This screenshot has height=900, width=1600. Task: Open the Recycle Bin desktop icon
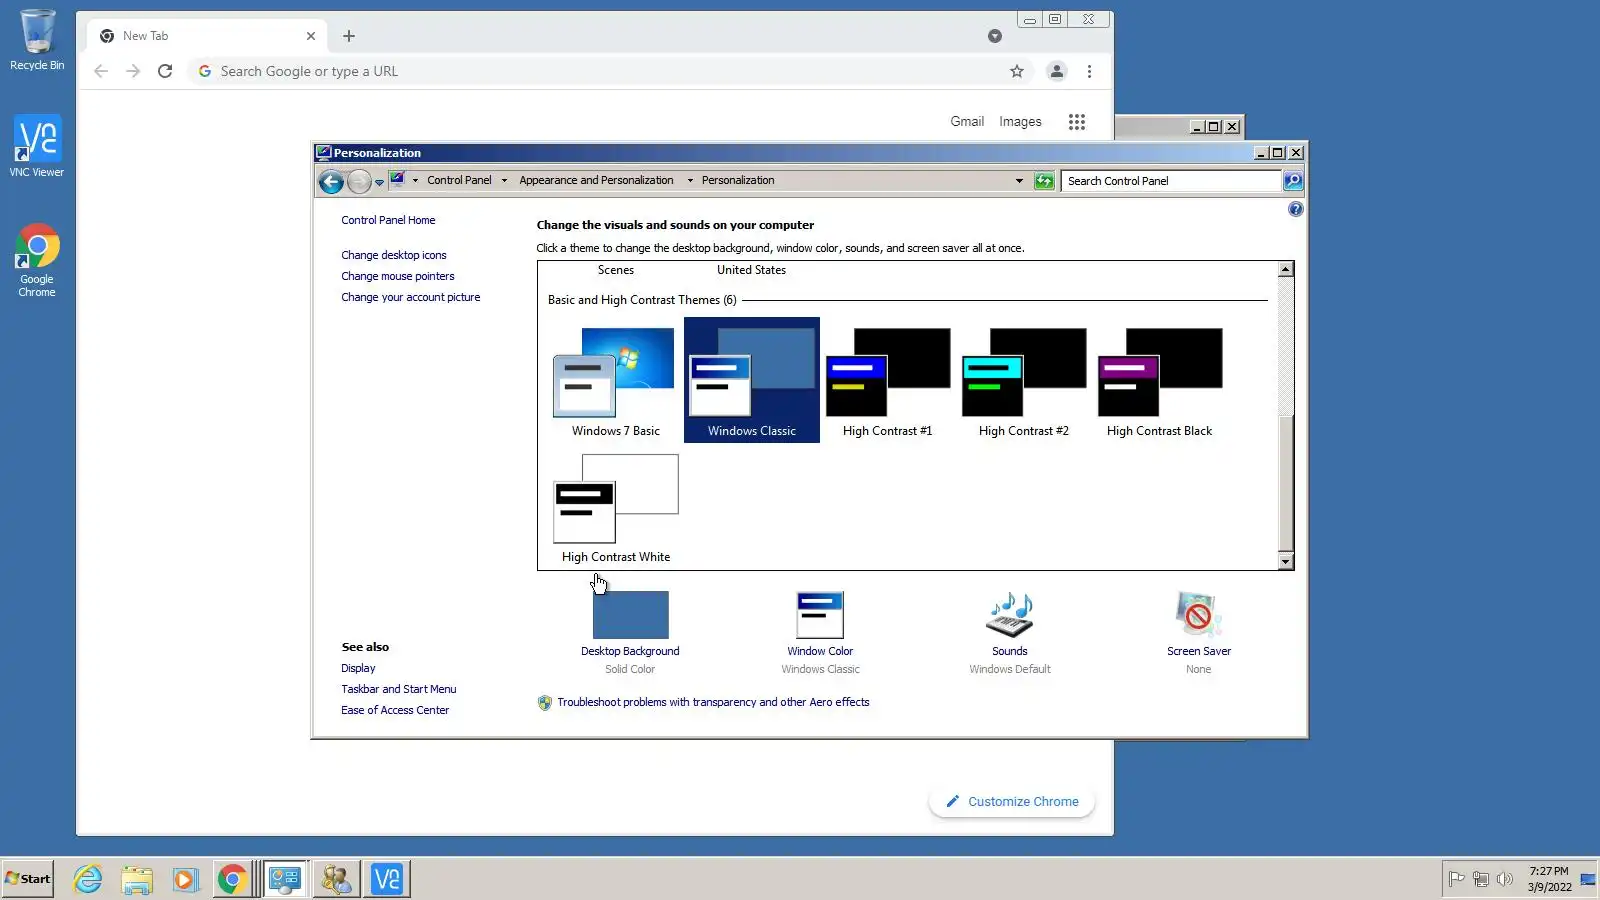(37, 40)
